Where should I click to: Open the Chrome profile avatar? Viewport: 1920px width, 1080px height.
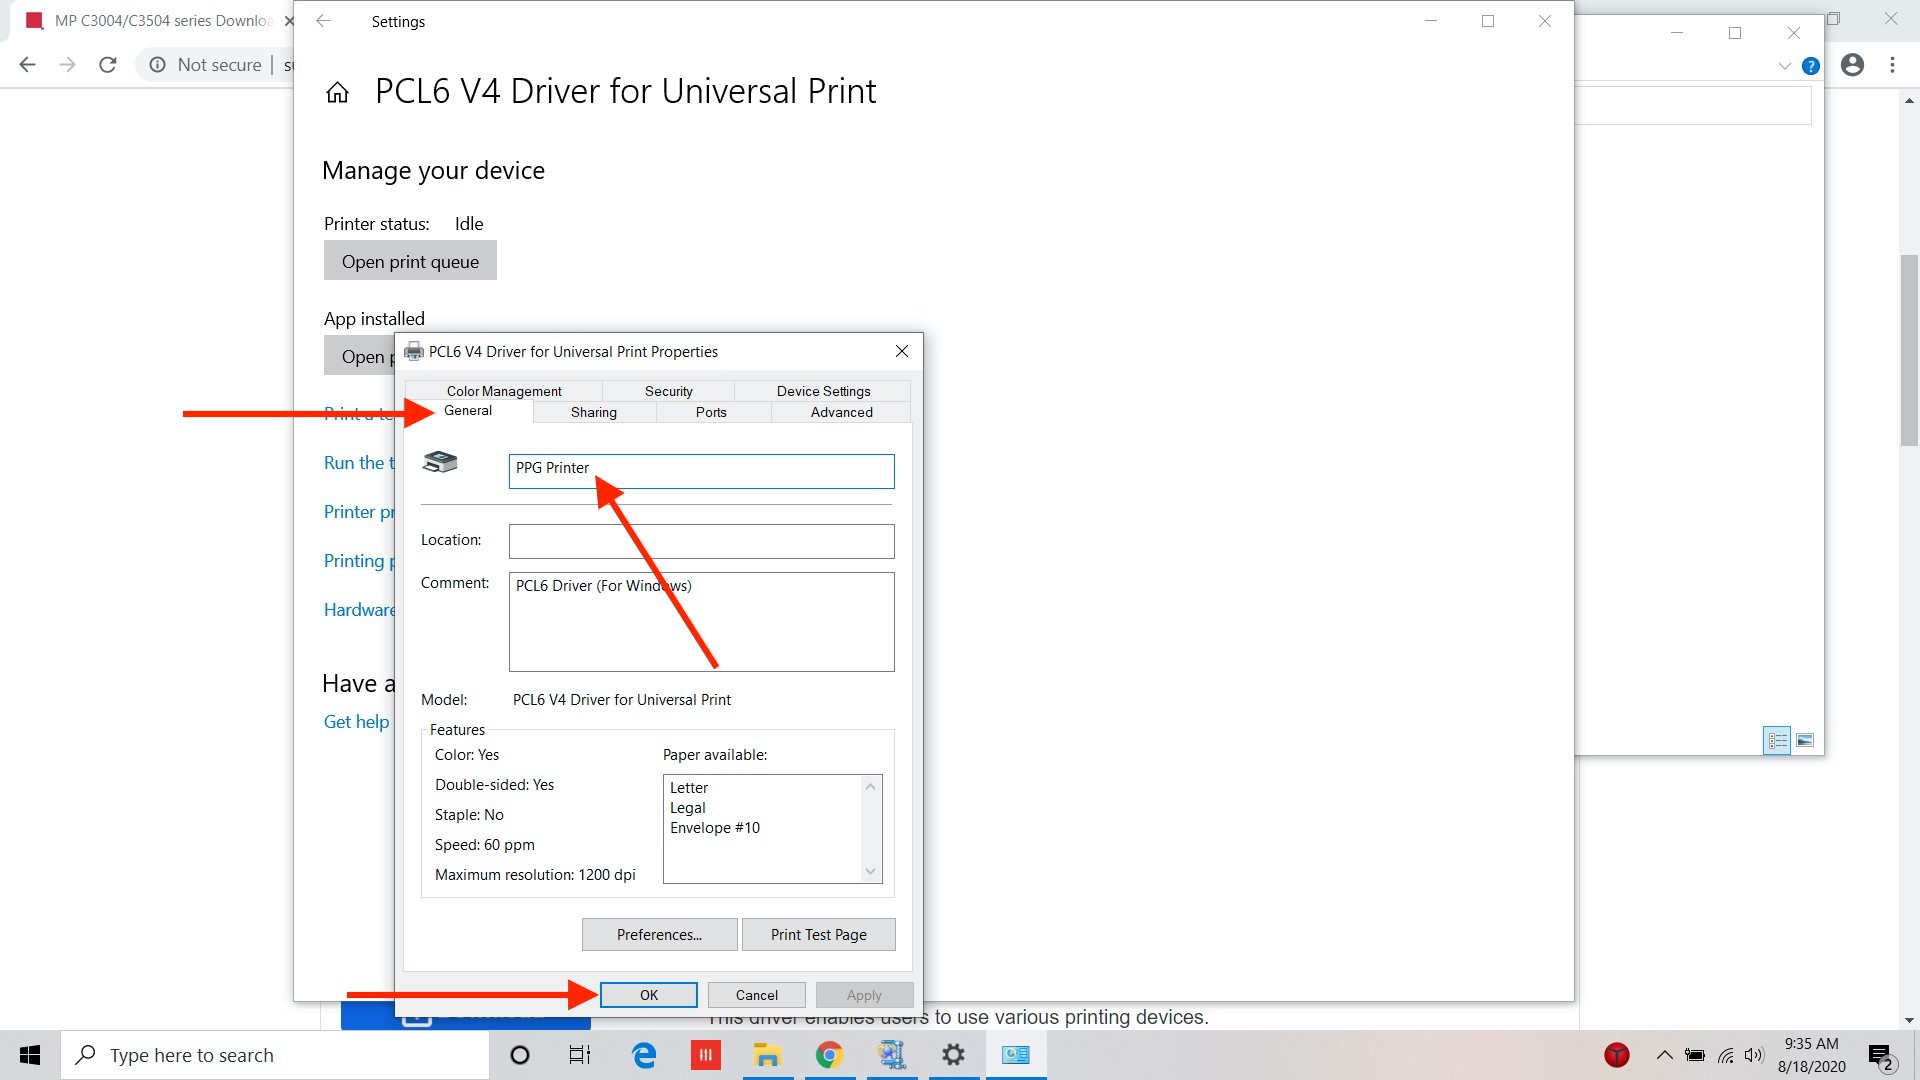[1852, 65]
